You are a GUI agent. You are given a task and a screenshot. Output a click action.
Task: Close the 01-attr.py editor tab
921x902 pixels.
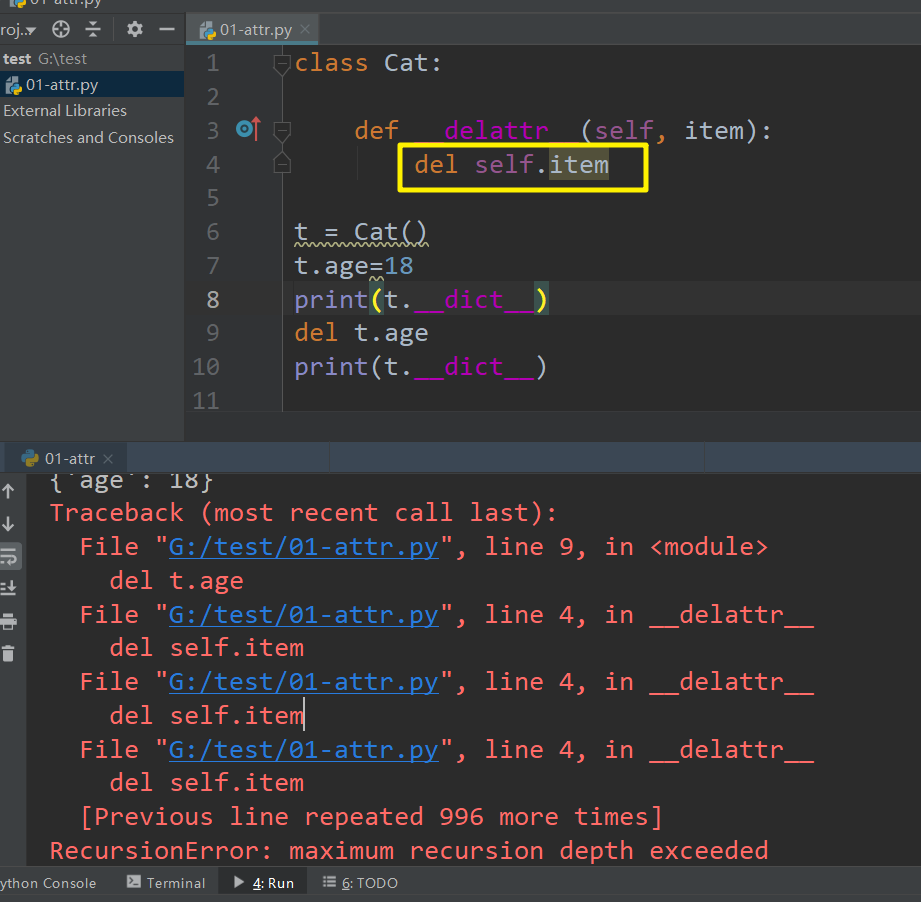305,29
